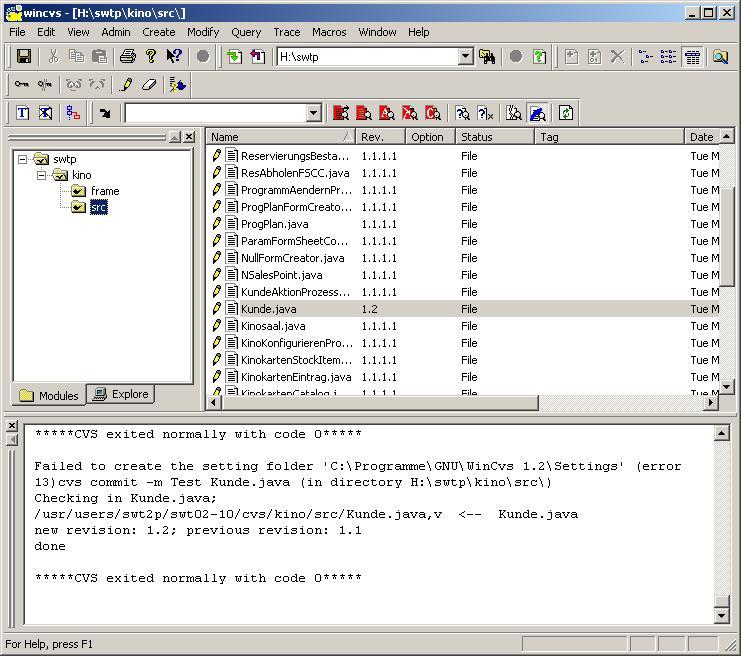This screenshot has width=741, height=656.
Task: Click the Print icon
Action: (x=128, y=56)
